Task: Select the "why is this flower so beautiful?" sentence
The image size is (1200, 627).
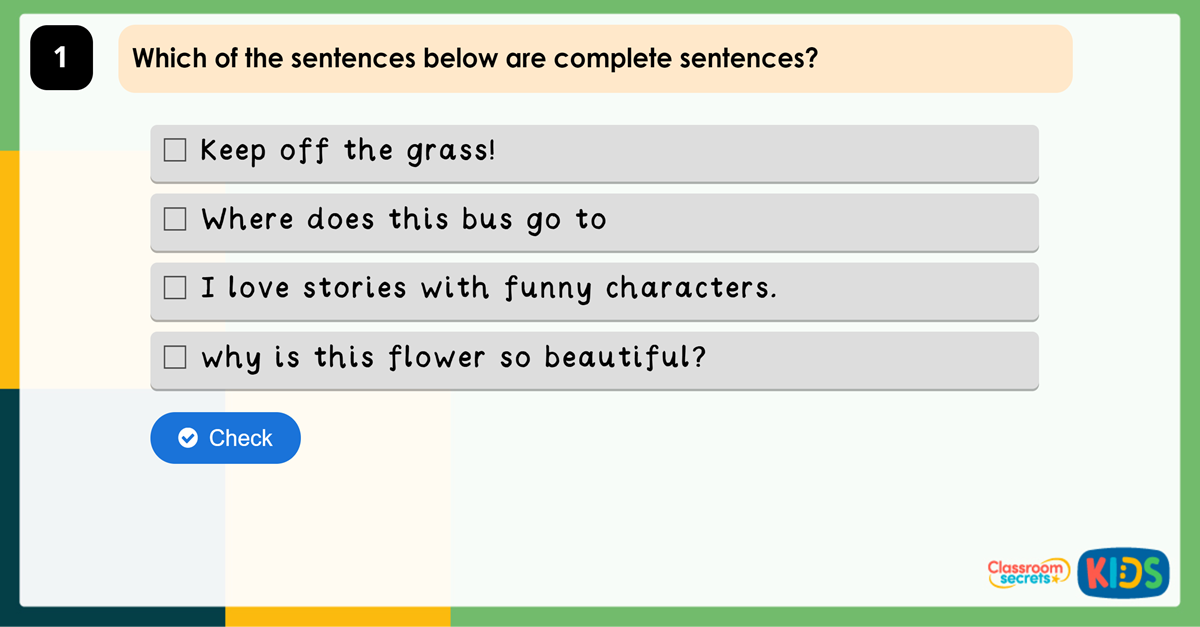Action: [x=454, y=357]
